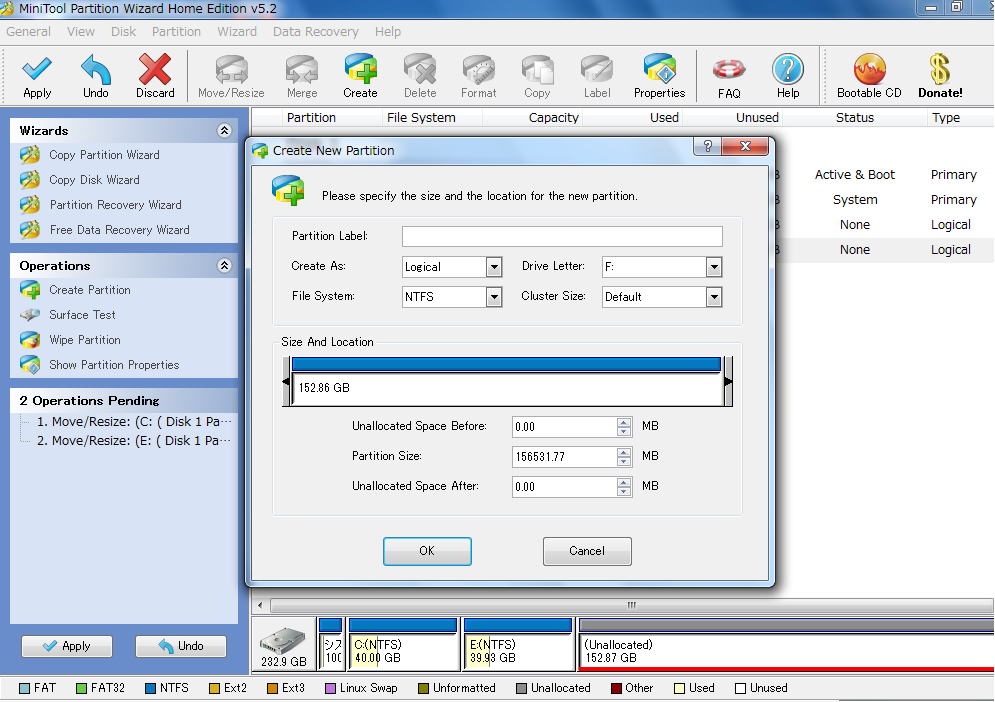Viewport: 995px width, 702px height.
Task: Open the FAQ lifebuoy icon
Action: click(729, 77)
